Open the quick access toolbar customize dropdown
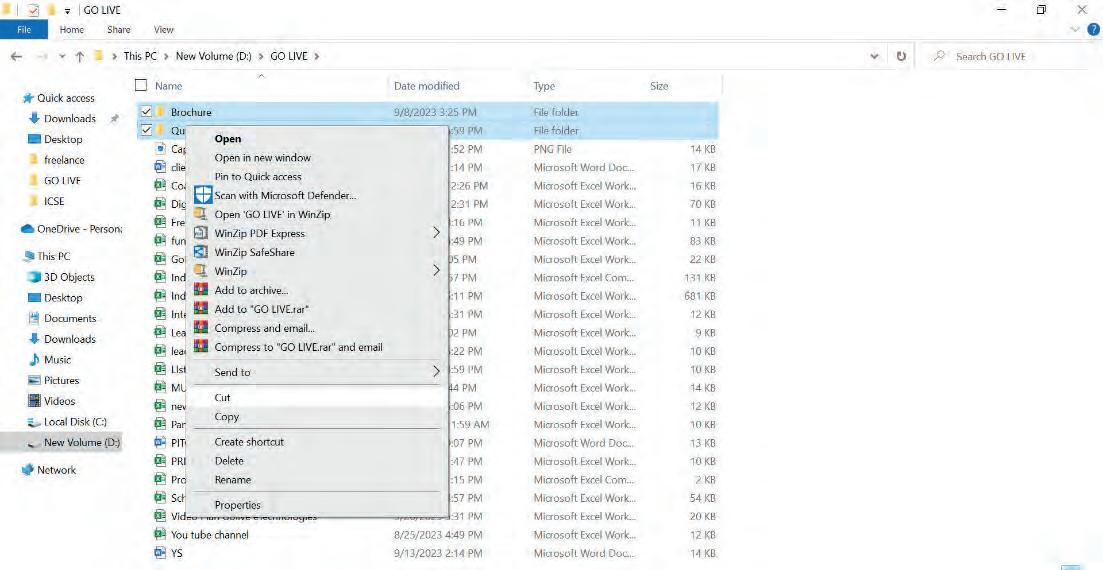The width and height of the screenshot is (1103, 570). pos(68,11)
